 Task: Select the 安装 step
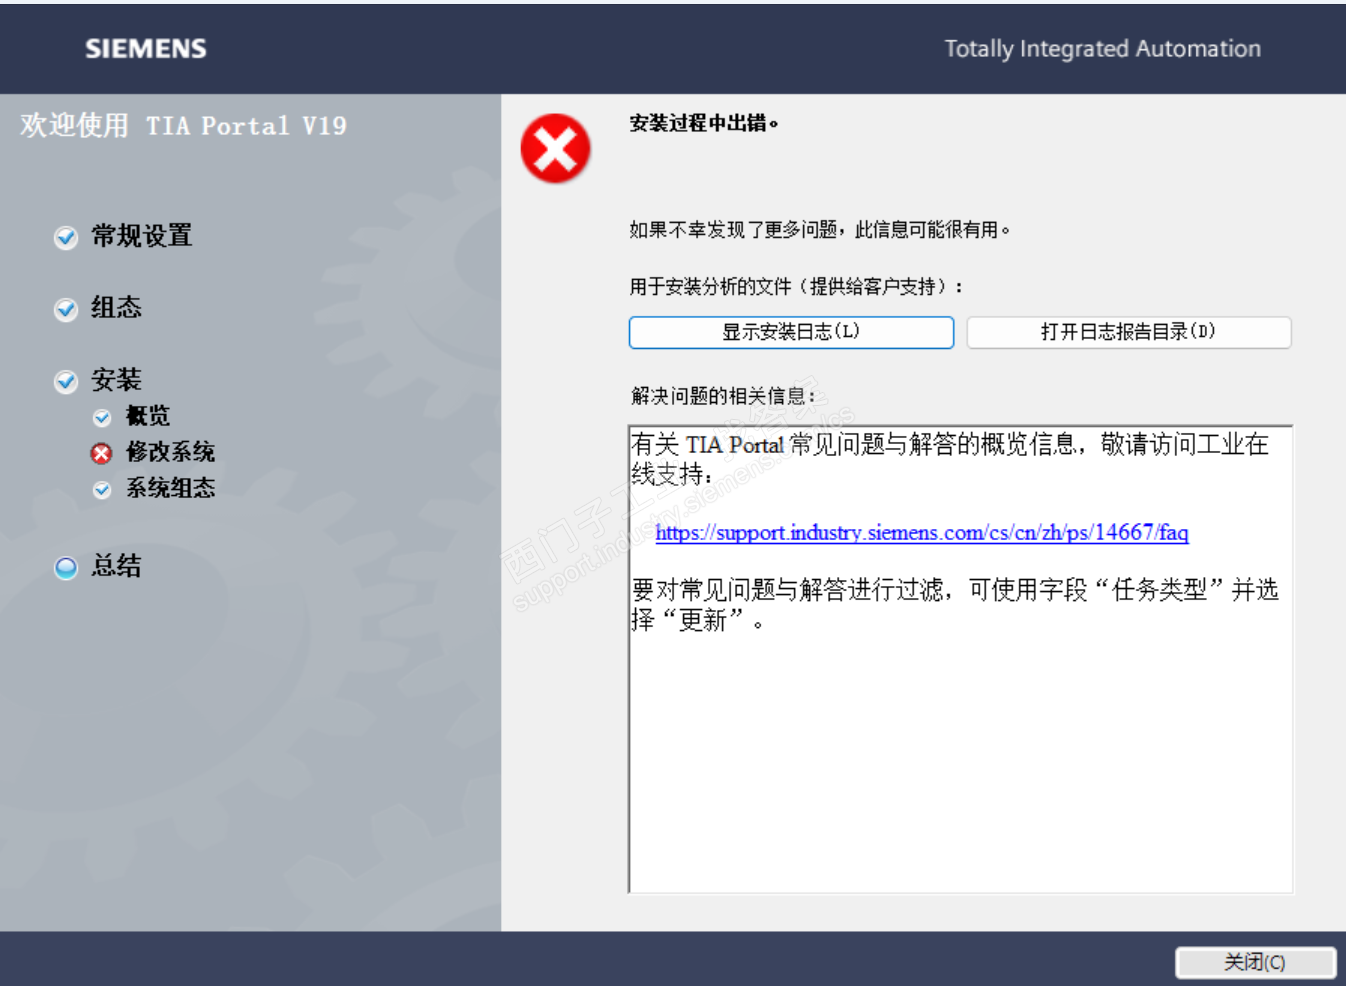click(x=116, y=380)
